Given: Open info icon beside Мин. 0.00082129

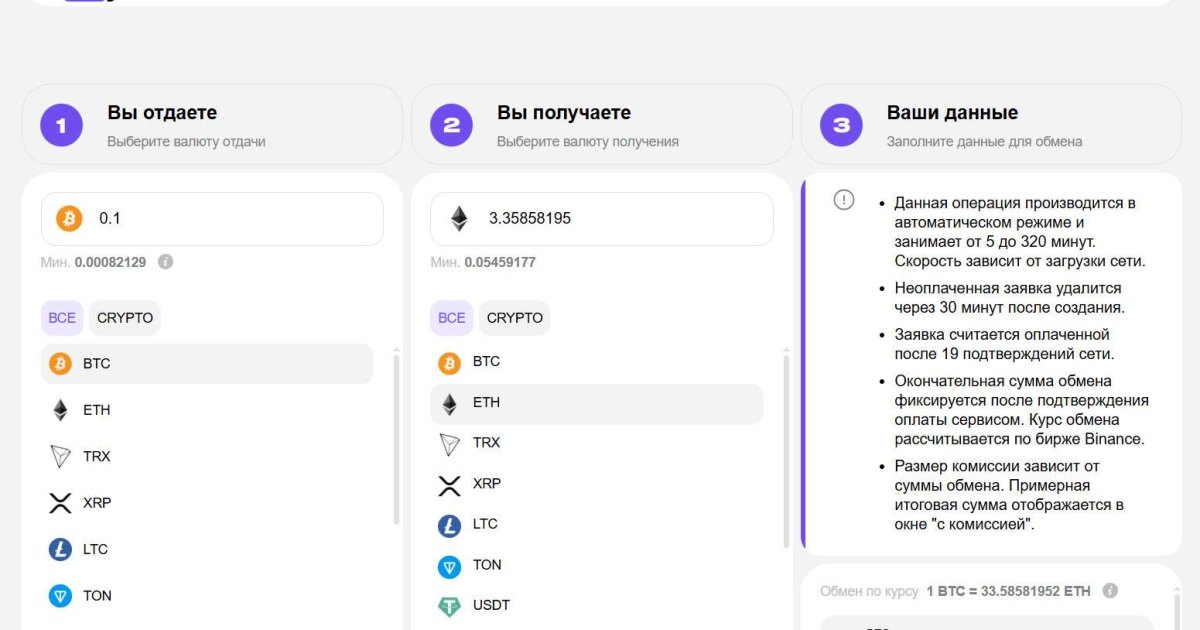Looking at the screenshot, I should 166,262.
